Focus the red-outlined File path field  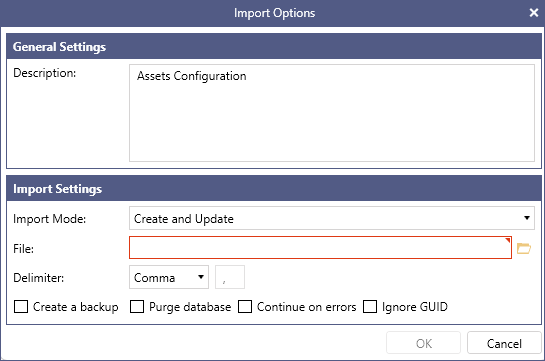(x=320, y=248)
